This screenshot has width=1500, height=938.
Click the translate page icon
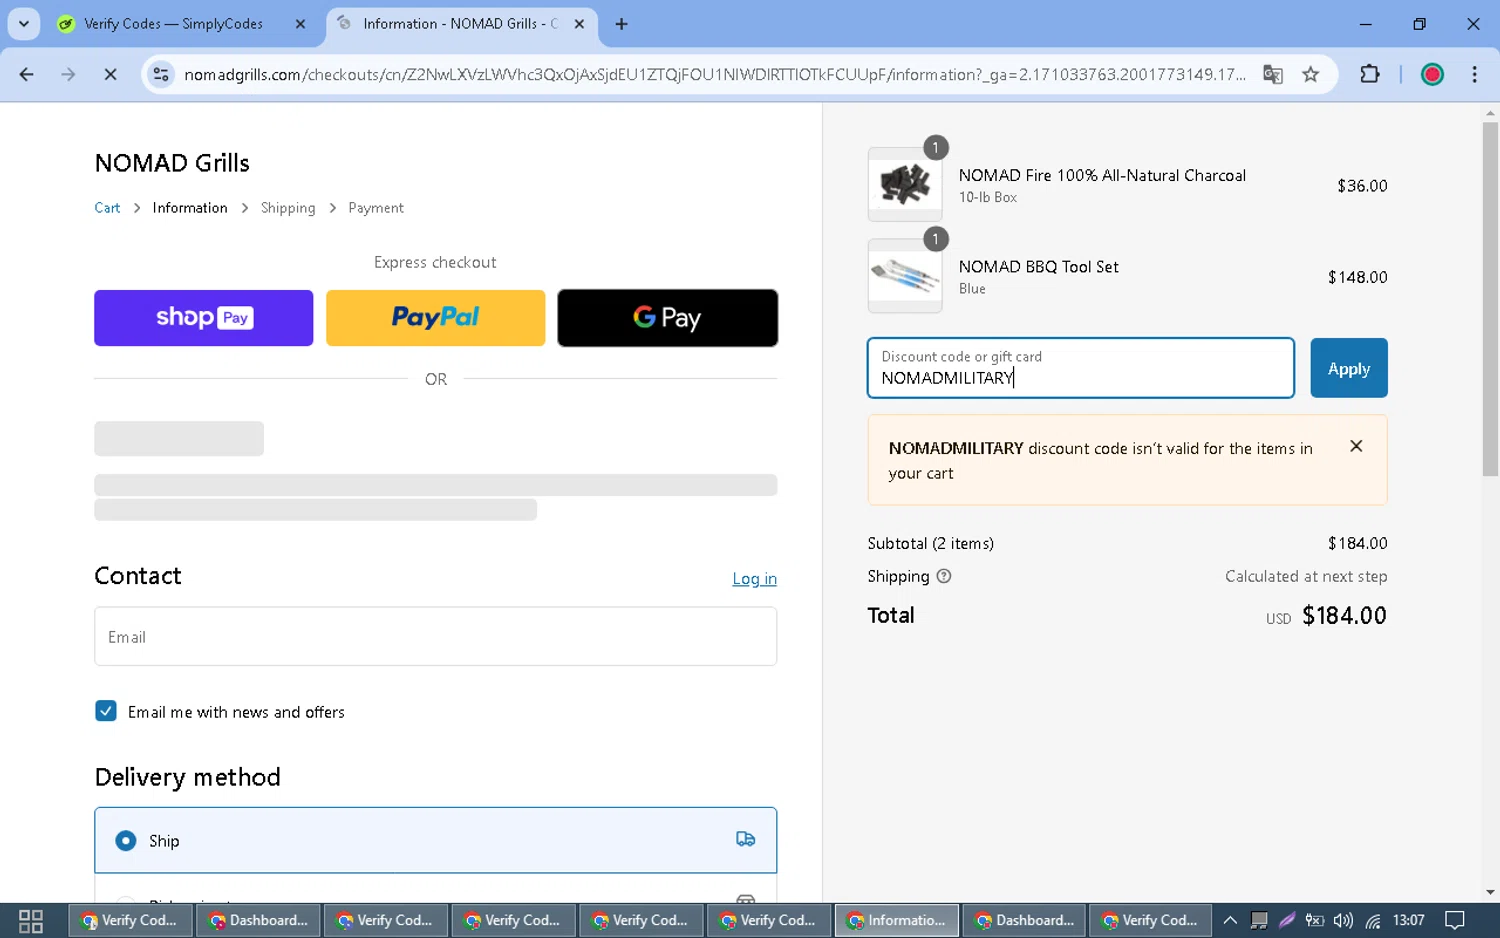(1273, 74)
